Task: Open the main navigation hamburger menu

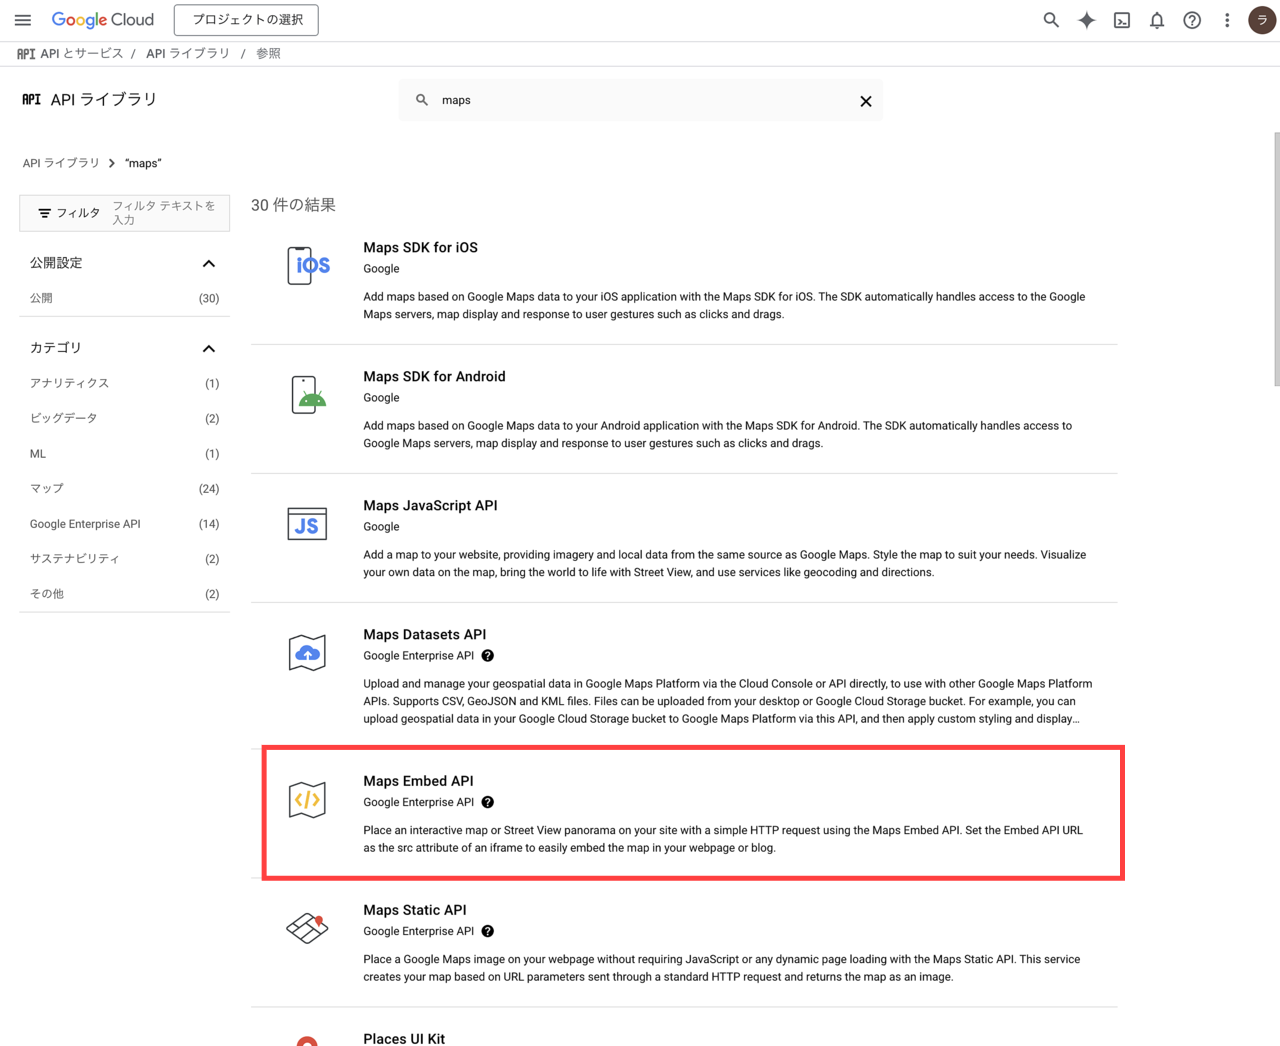Action: tap(23, 20)
